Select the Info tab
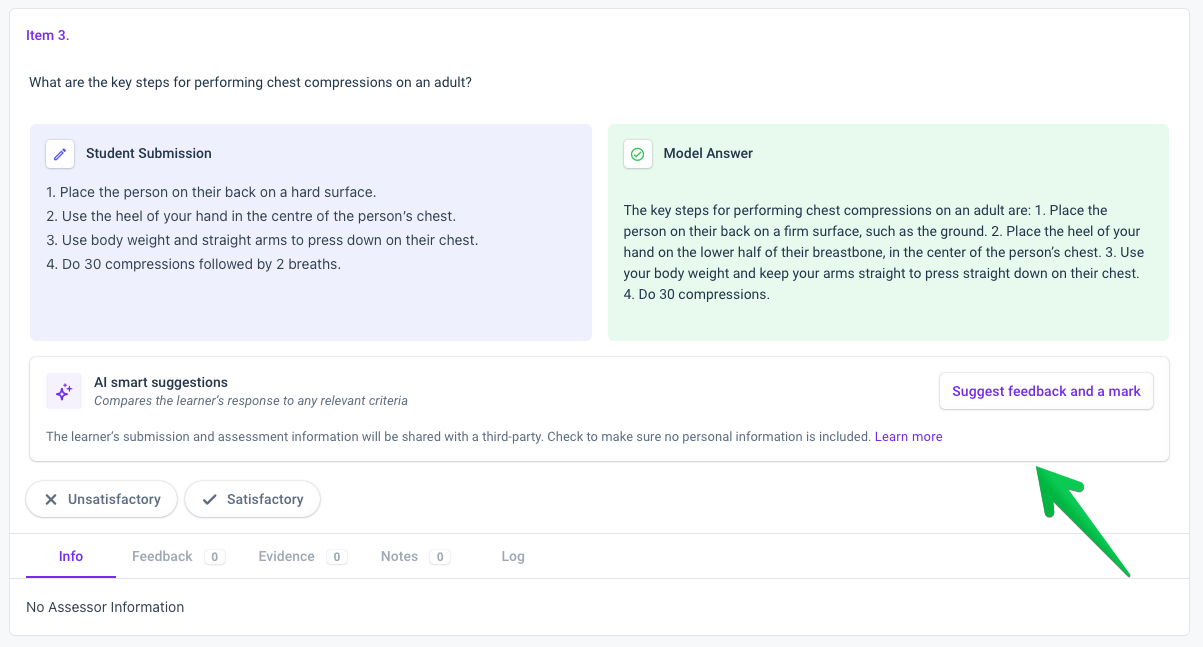The height and width of the screenshot is (647, 1203). [71, 556]
